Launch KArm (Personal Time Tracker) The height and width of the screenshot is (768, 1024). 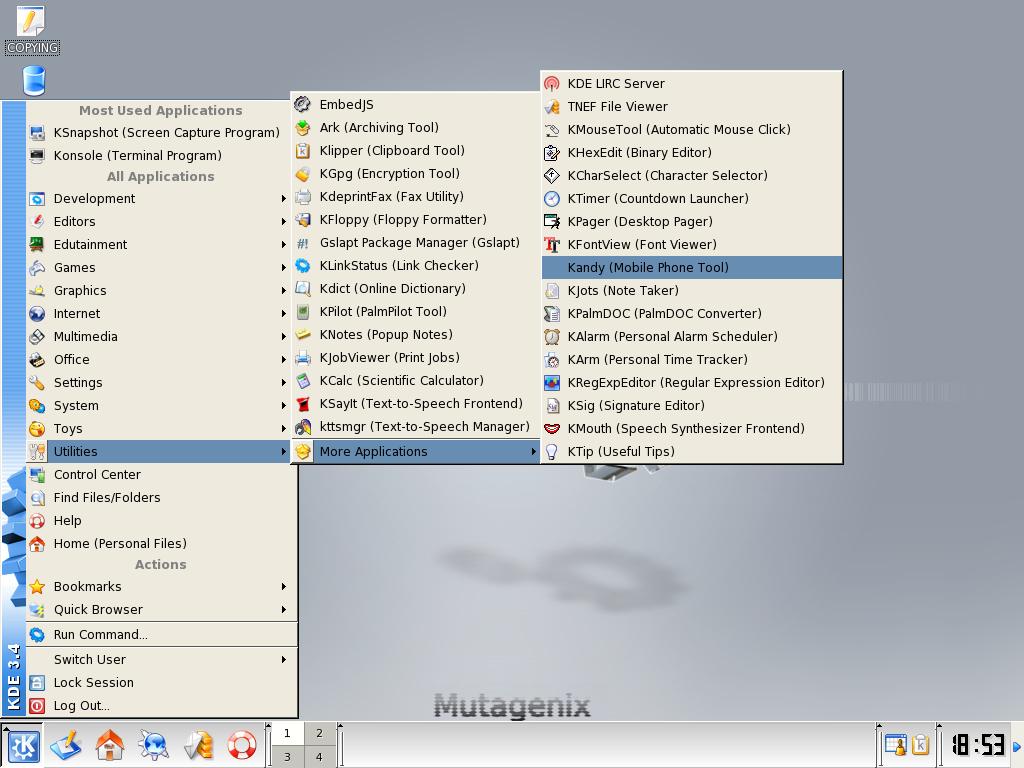point(692,360)
